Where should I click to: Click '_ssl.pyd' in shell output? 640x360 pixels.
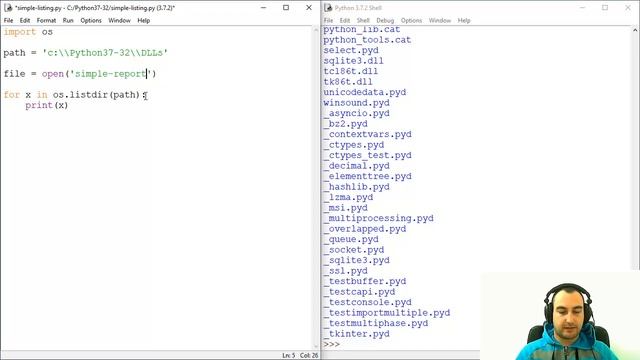tap(345, 271)
